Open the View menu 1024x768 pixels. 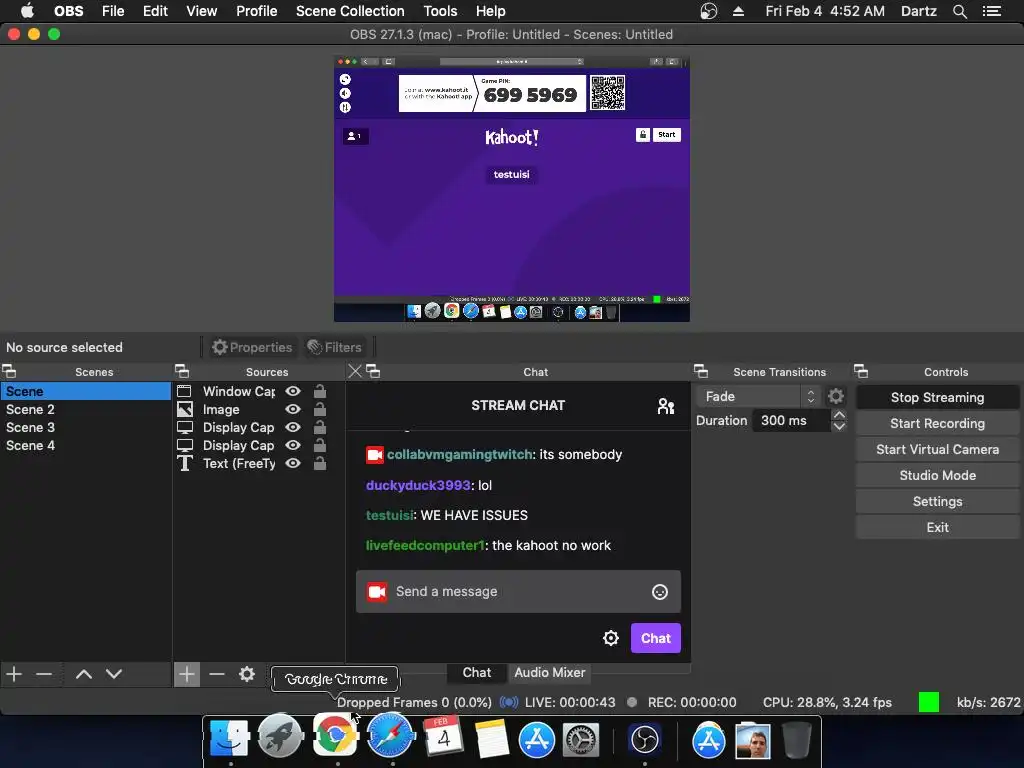[x=201, y=11]
